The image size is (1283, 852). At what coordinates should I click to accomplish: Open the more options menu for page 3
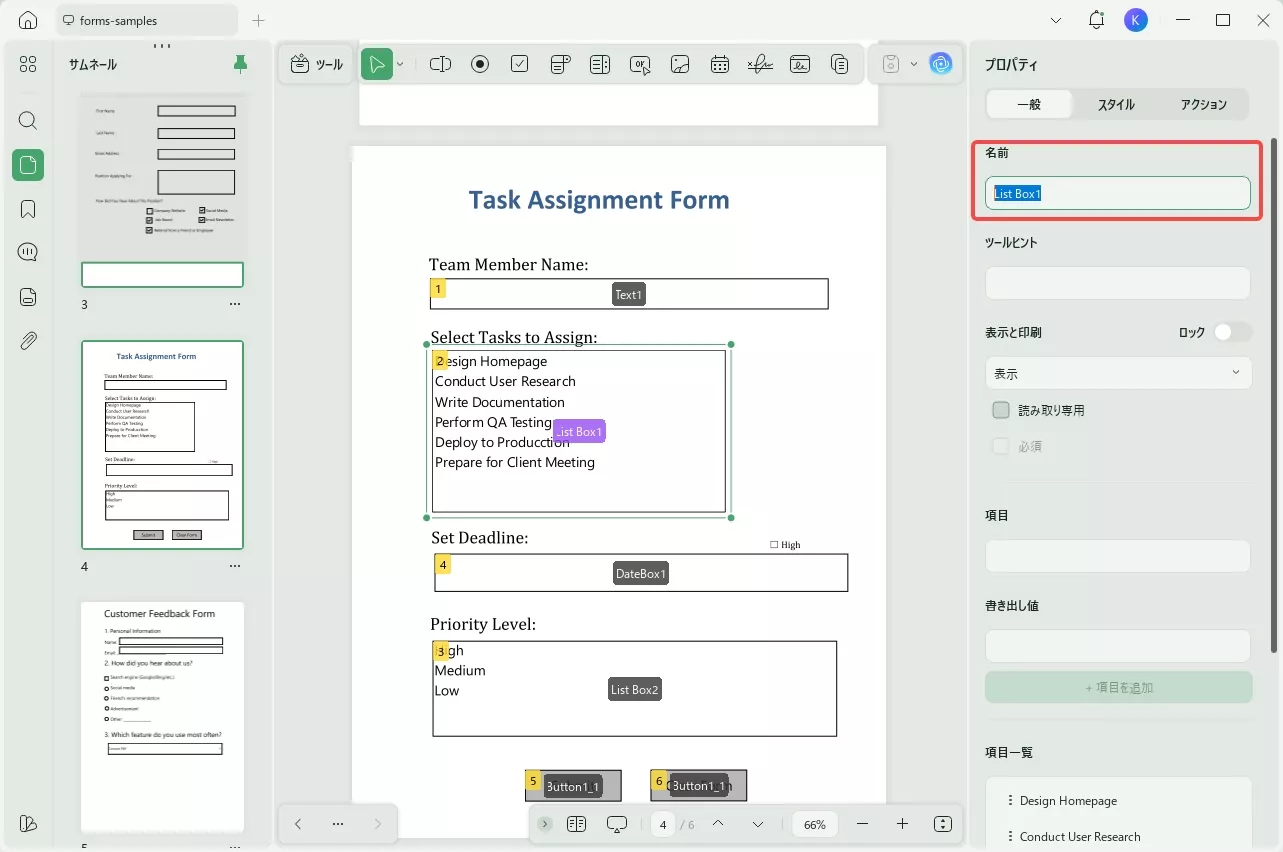click(x=235, y=304)
